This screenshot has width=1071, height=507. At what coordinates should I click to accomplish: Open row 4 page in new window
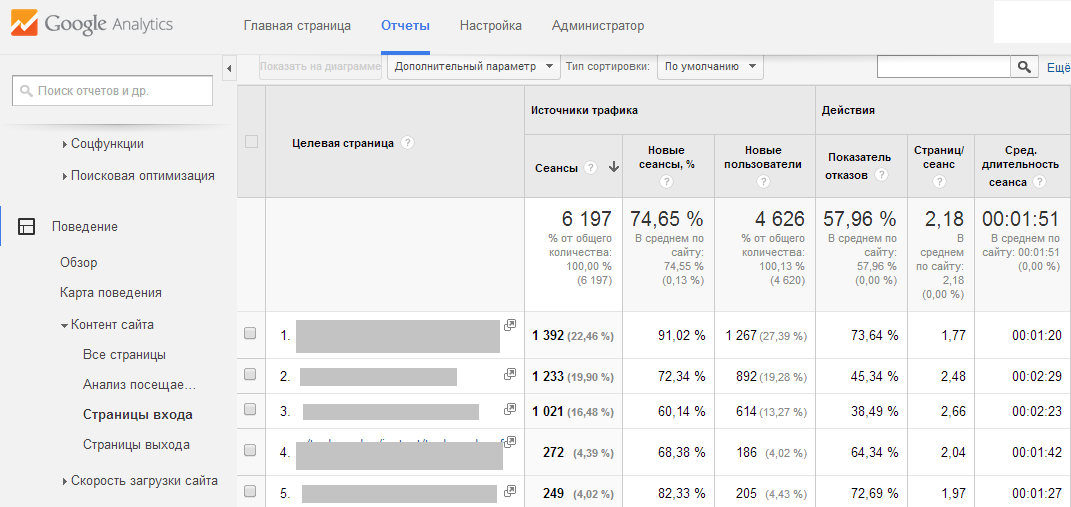click(x=510, y=442)
